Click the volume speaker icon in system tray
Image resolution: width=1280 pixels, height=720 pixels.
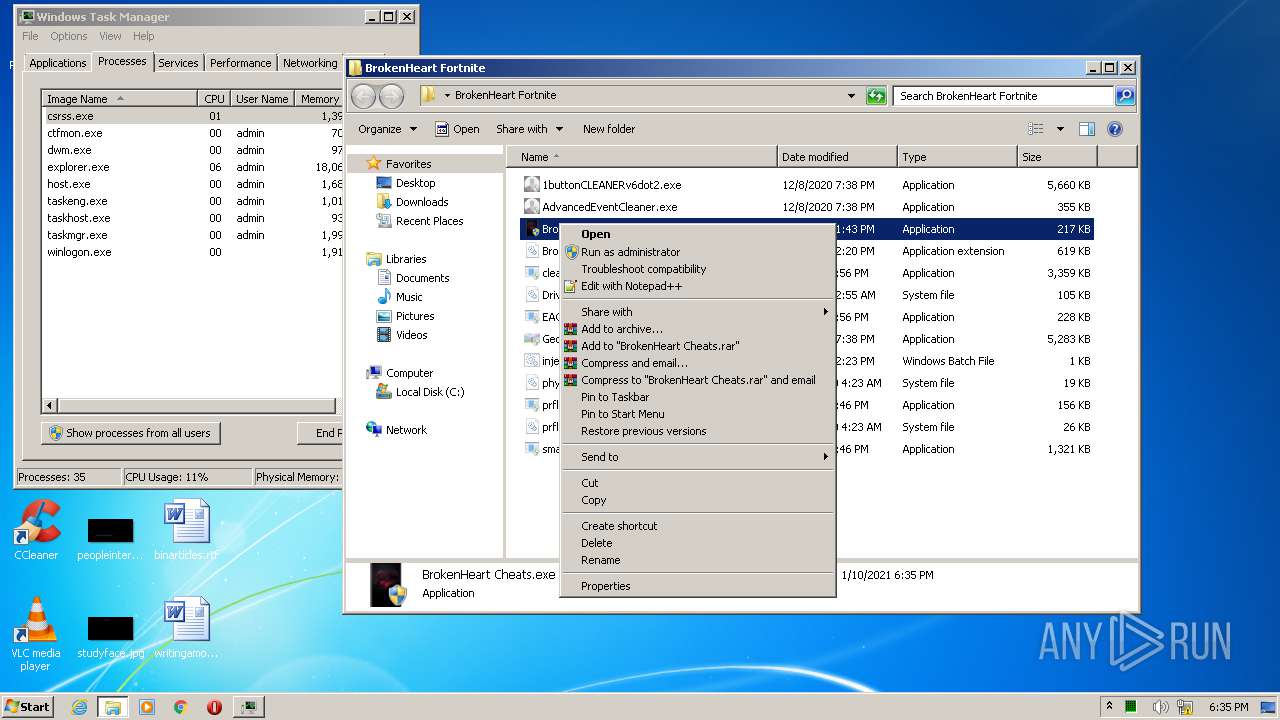(x=1160, y=707)
